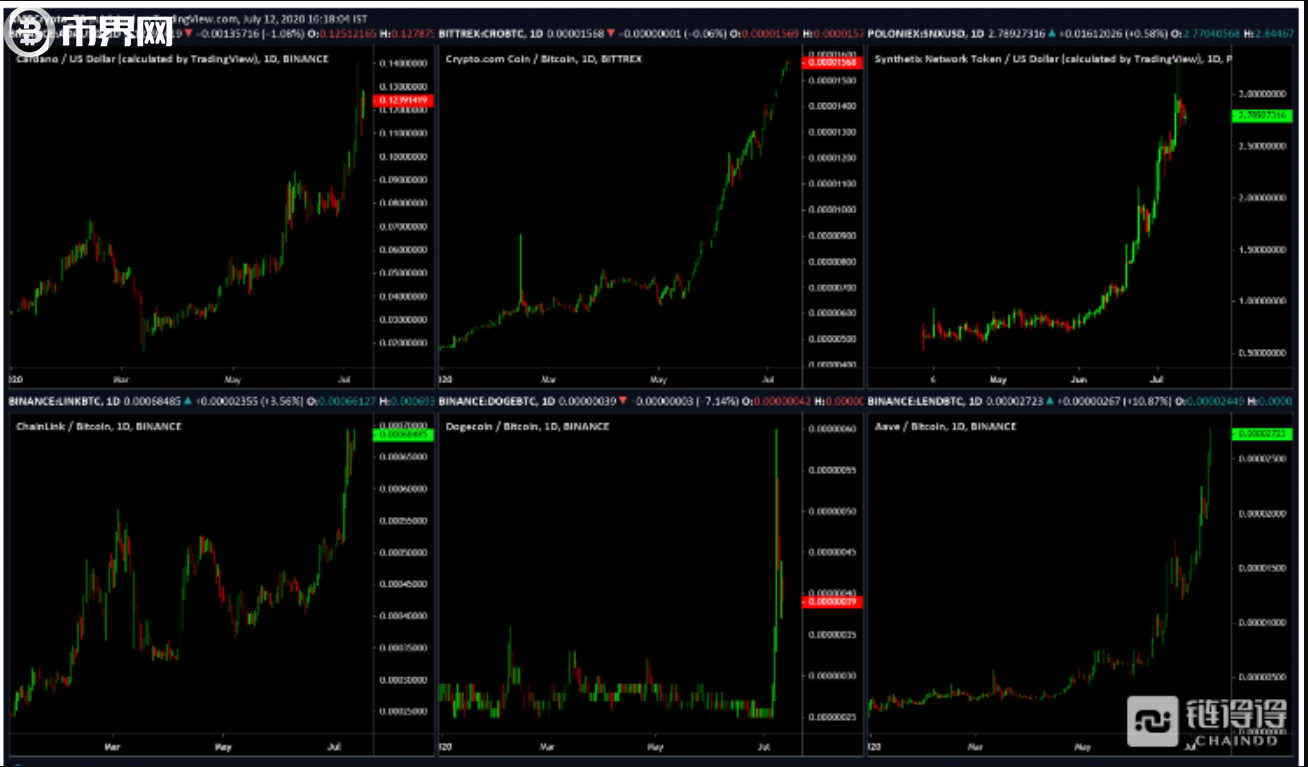This screenshot has height=767, width=1308.
Task: Click red price tag on Cardano chart
Action: tap(400, 100)
